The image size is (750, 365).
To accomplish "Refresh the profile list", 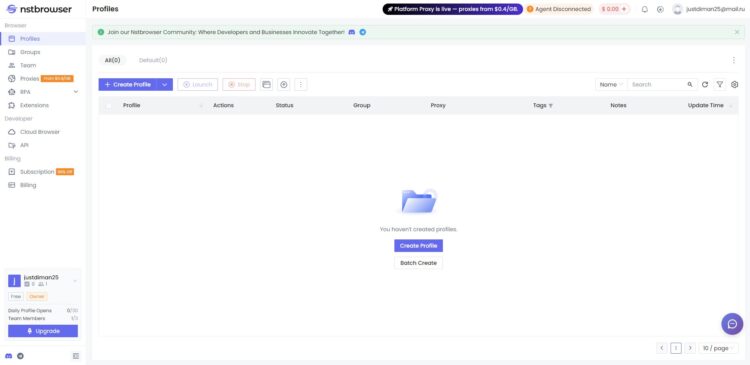I will [705, 85].
